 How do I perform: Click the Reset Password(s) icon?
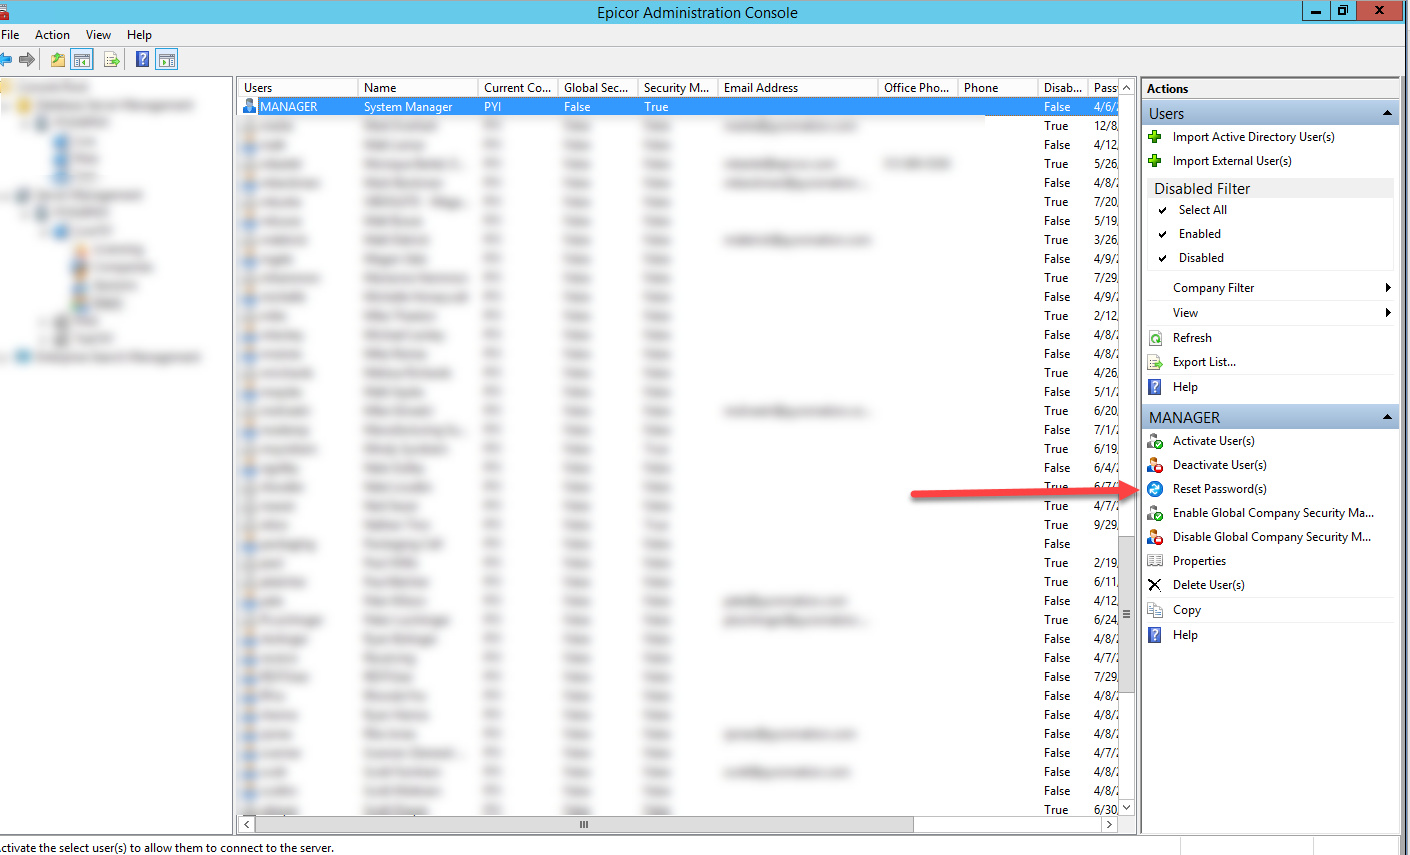(1155, 489)
